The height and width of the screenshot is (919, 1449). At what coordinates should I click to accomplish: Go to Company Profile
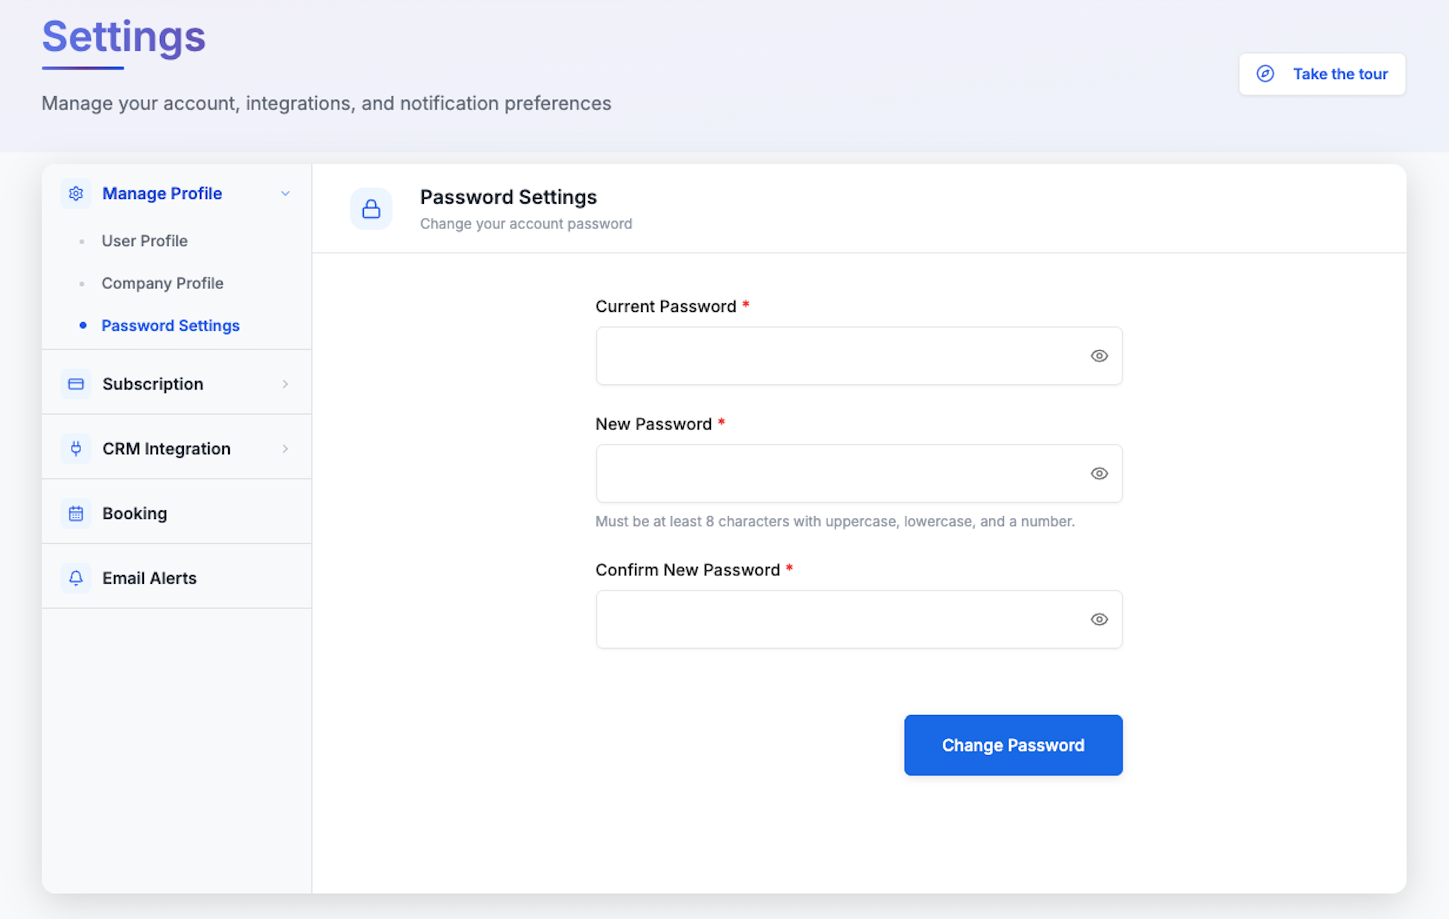click(163, 283)
